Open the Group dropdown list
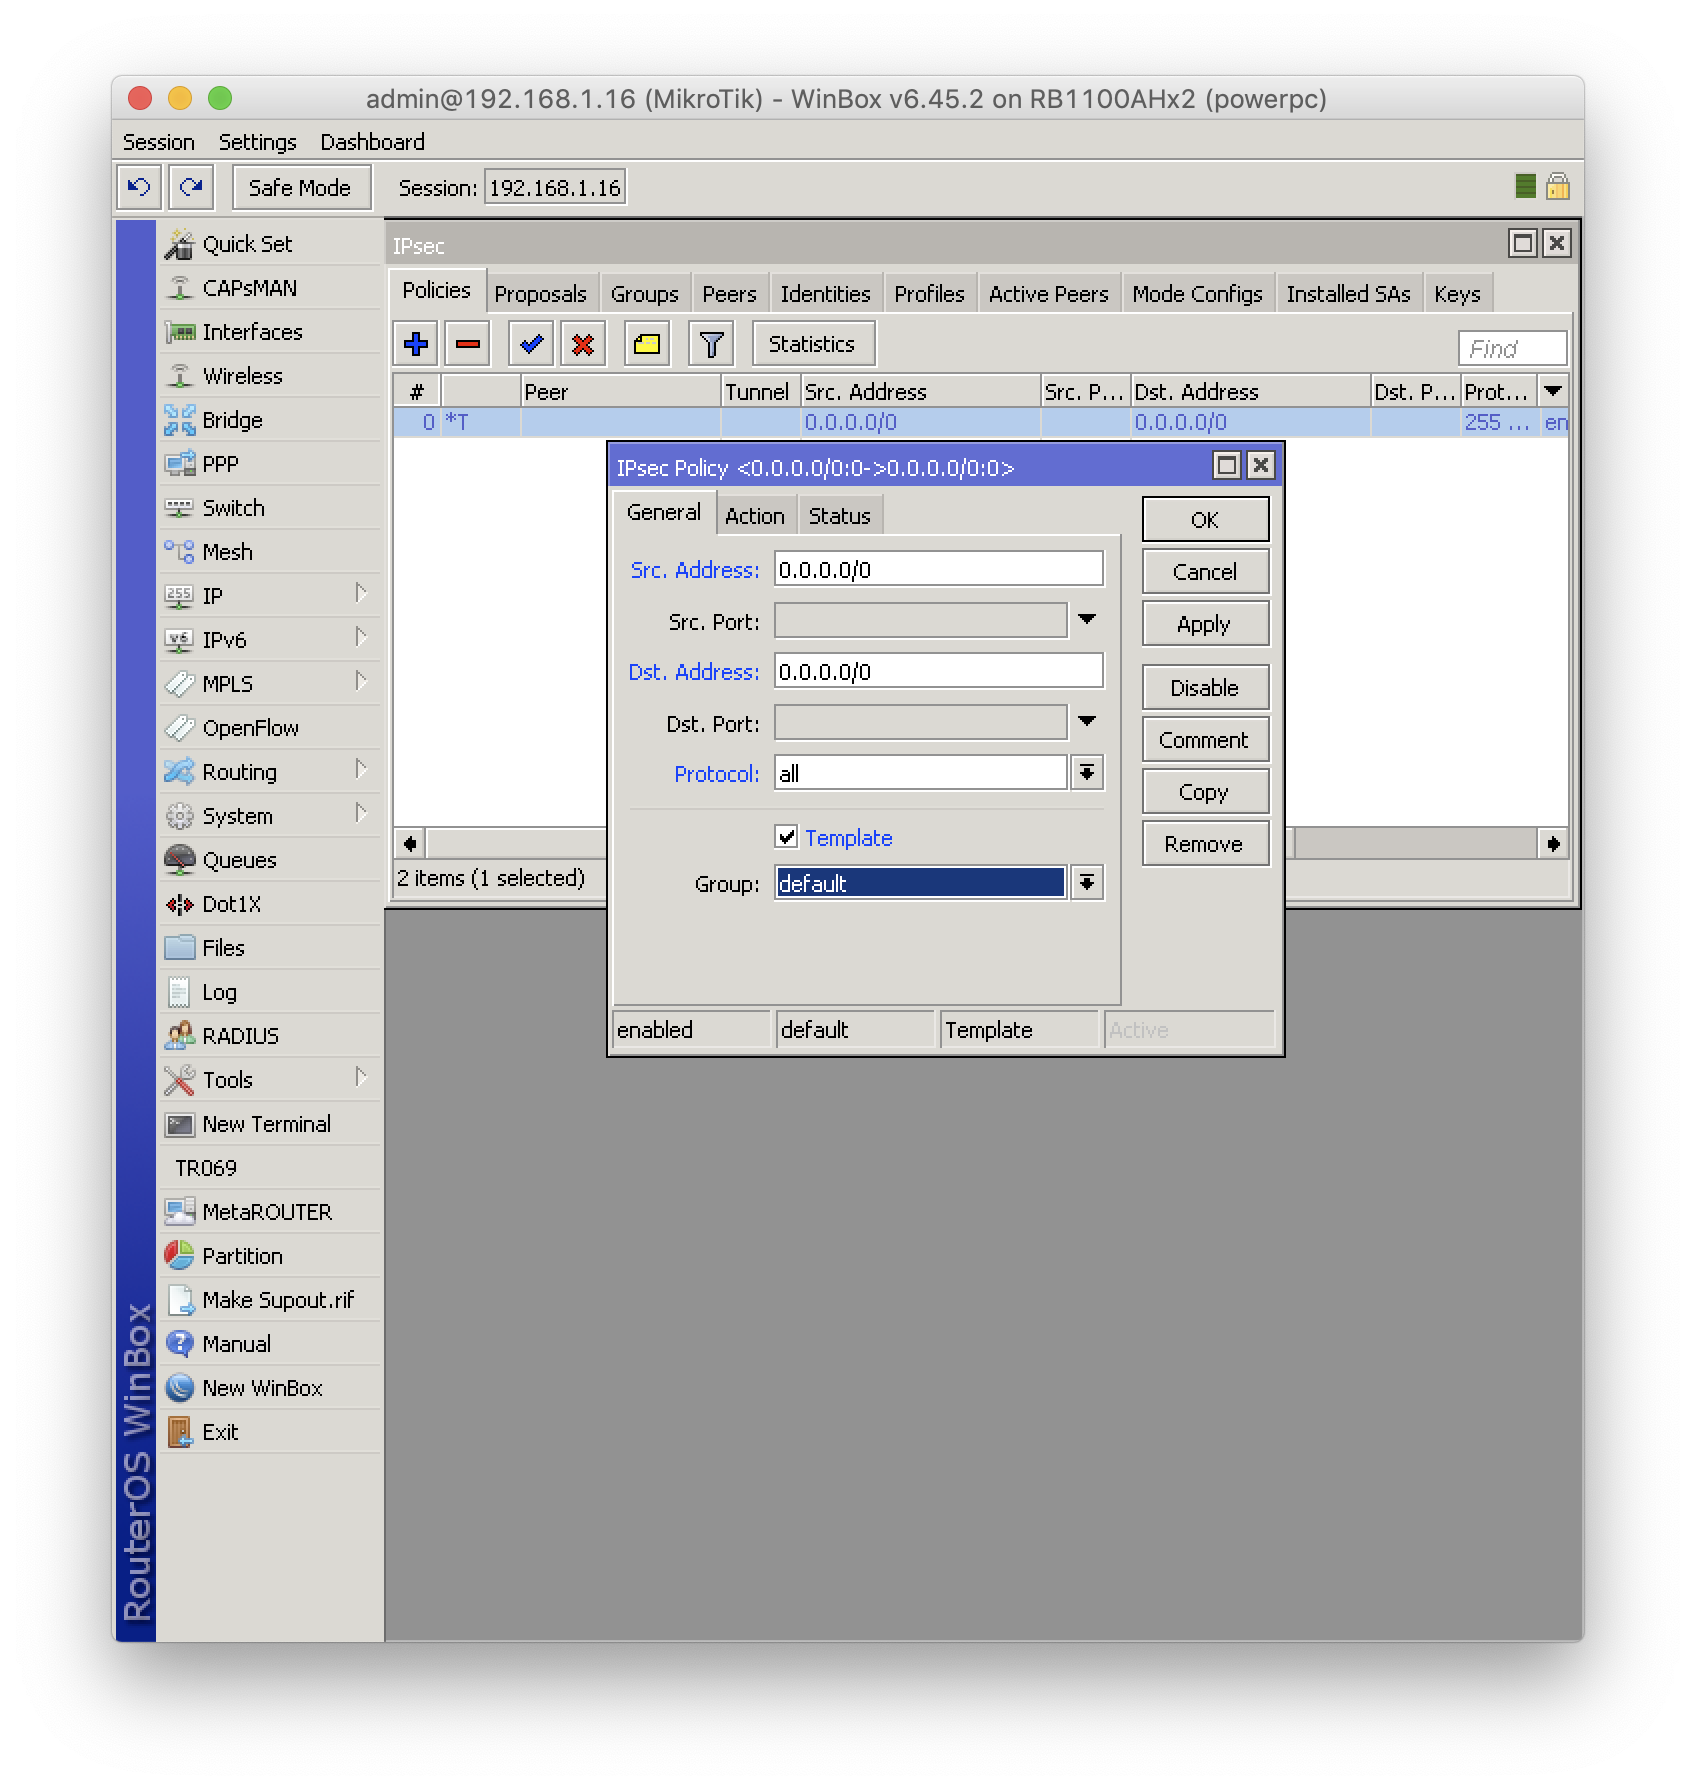Image resolution: width=1696 pixels, height=1790 pixels. point(1087,883)
